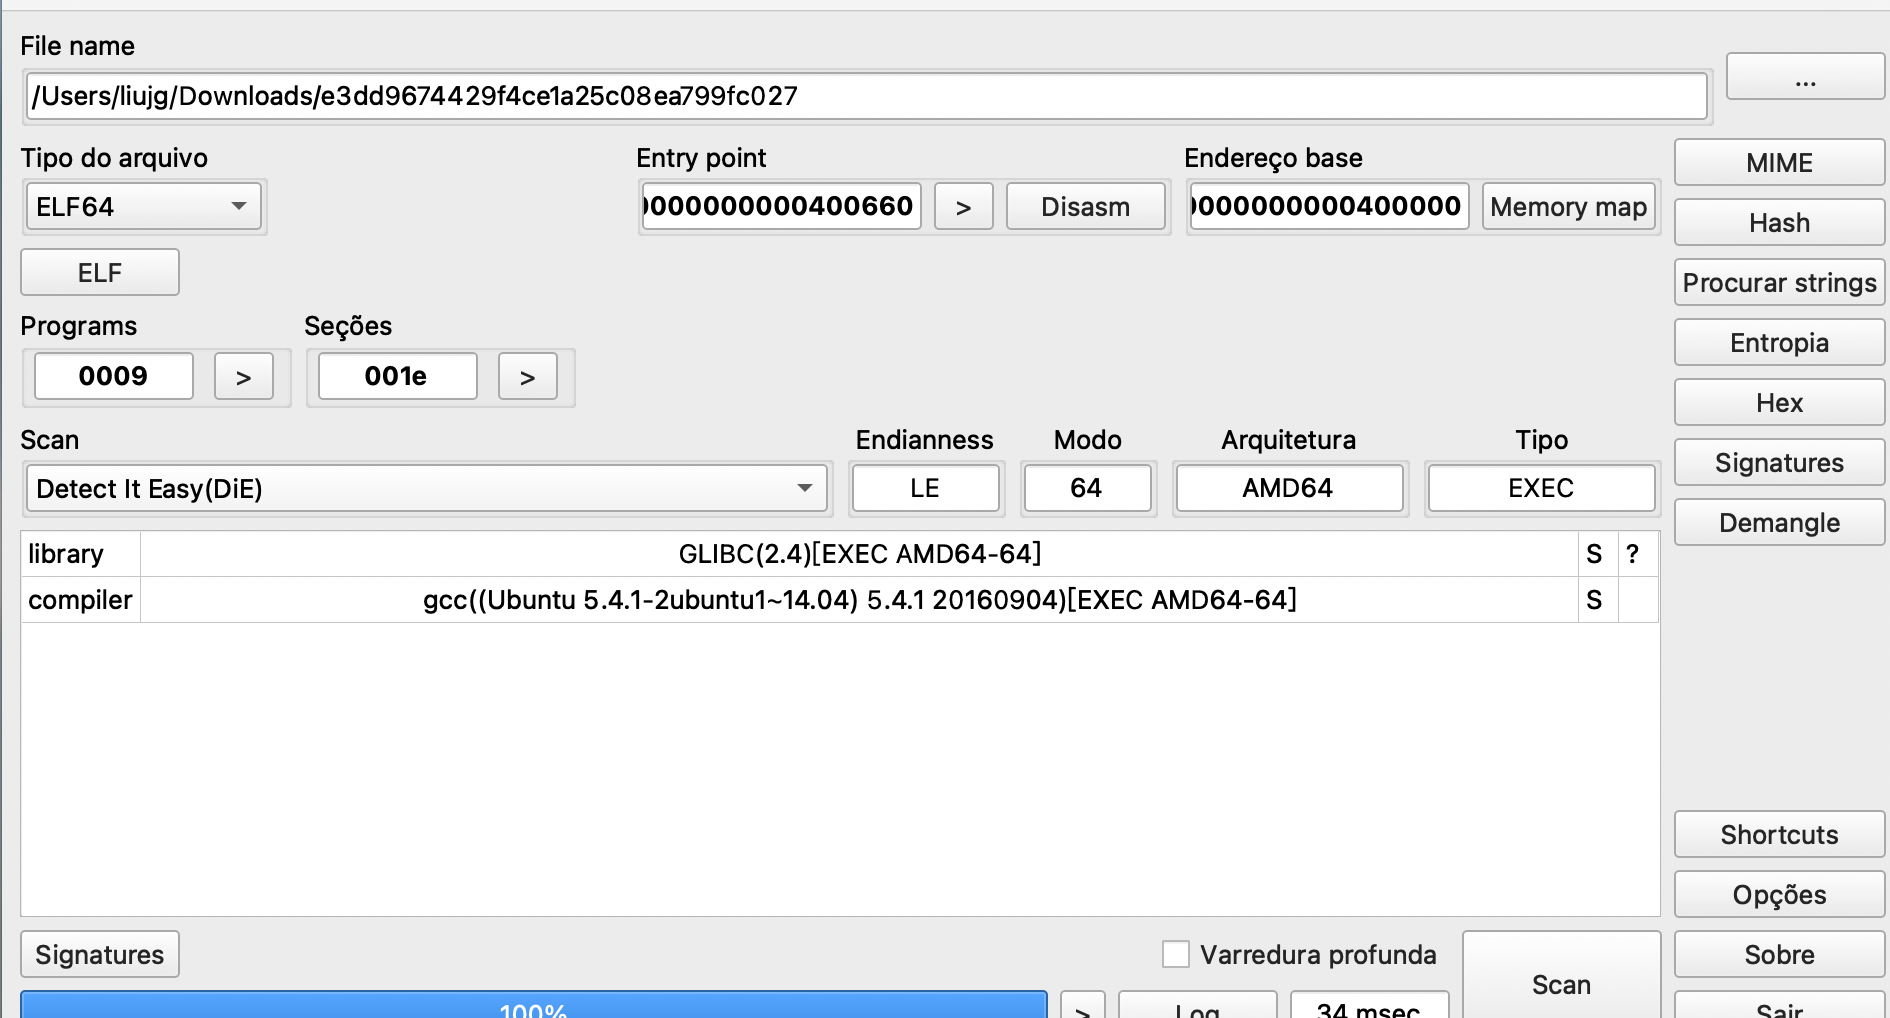Open Programs list with its arrow button
This screenshot has height=1018, width=1890.
pos(243,377)
